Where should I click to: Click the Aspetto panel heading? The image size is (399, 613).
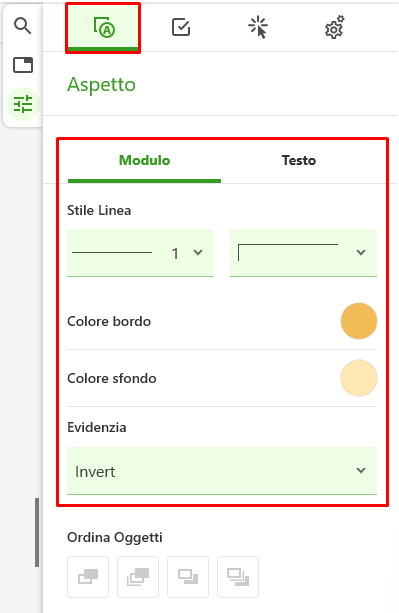(102, 84)
